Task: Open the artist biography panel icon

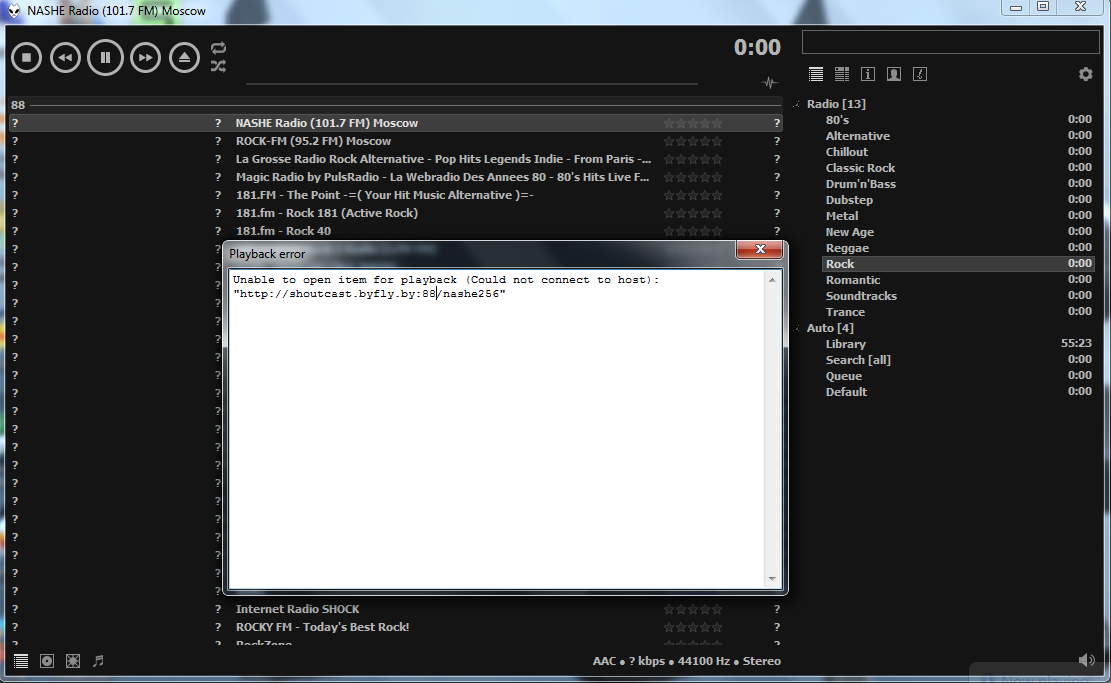Action: (894, 74)
